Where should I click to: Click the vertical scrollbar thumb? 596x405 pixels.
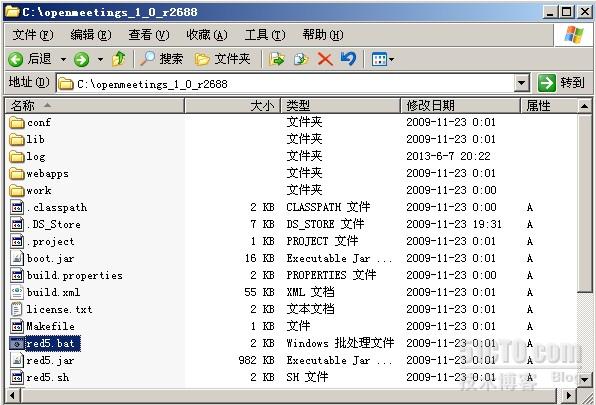(585, 203)
